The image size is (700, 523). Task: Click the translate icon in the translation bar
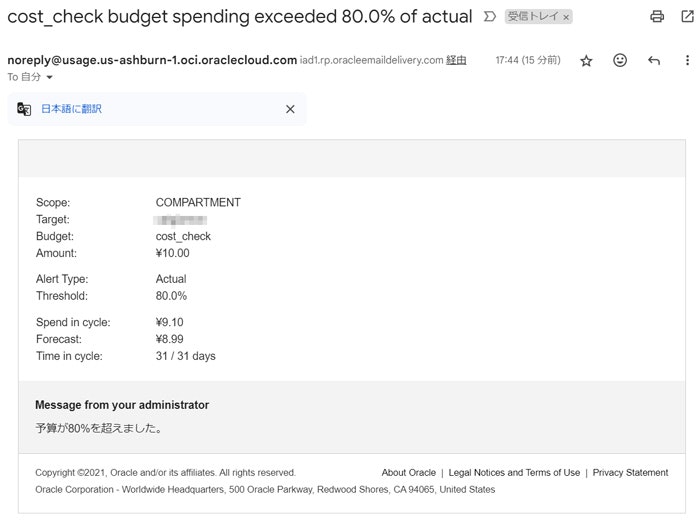click(24, 109)
